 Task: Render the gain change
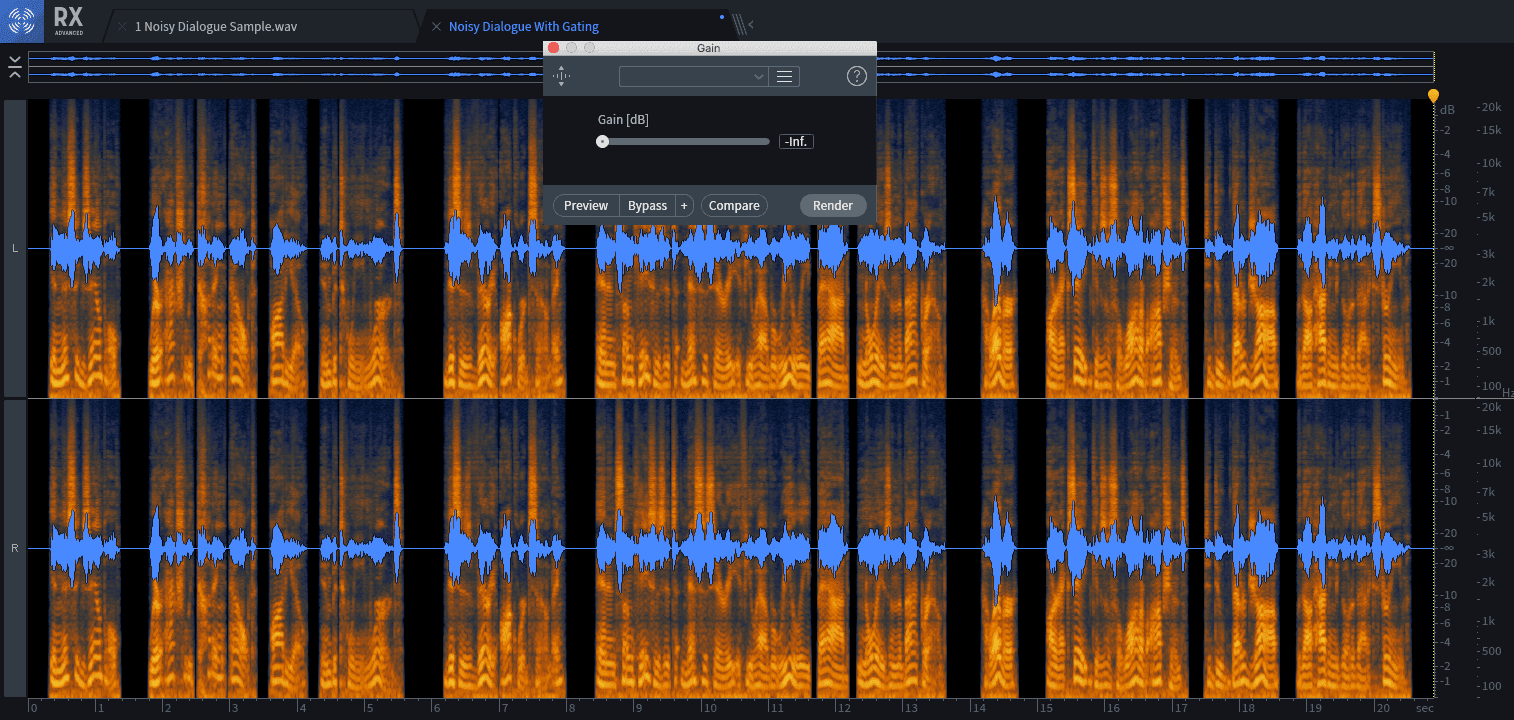coord(833,206)
